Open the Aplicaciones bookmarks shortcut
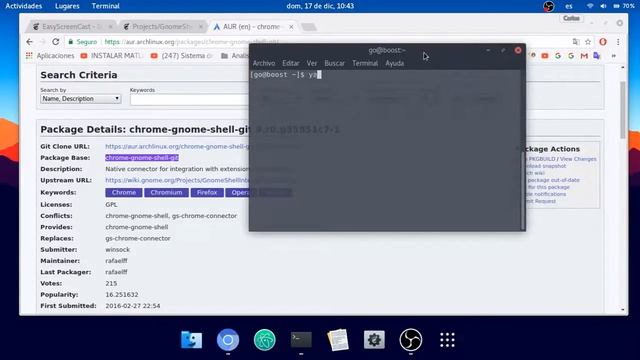The image size is (640, 360). click(50, 56)
